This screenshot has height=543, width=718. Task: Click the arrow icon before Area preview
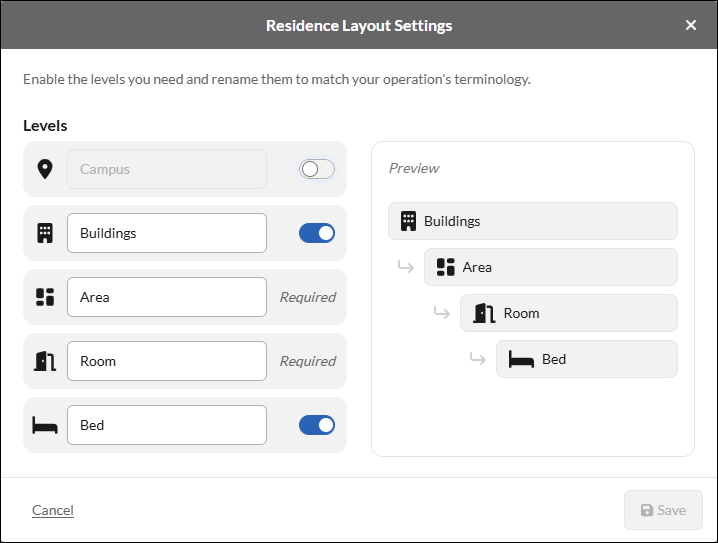click(x=406, y=266)
